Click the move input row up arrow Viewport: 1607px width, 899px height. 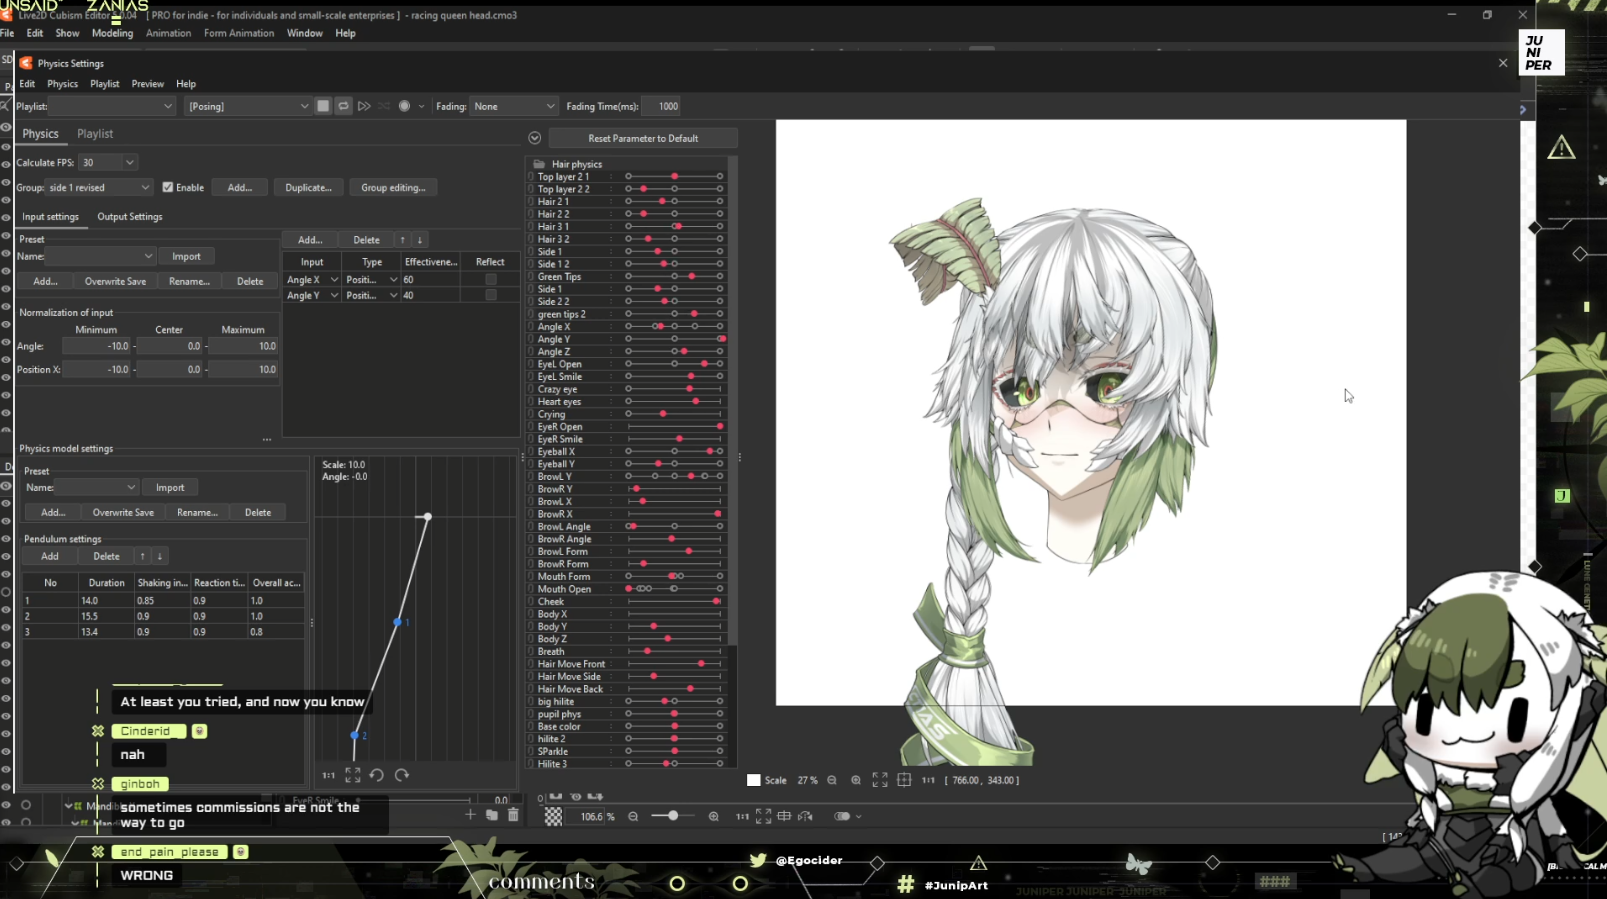click(403, 240)
